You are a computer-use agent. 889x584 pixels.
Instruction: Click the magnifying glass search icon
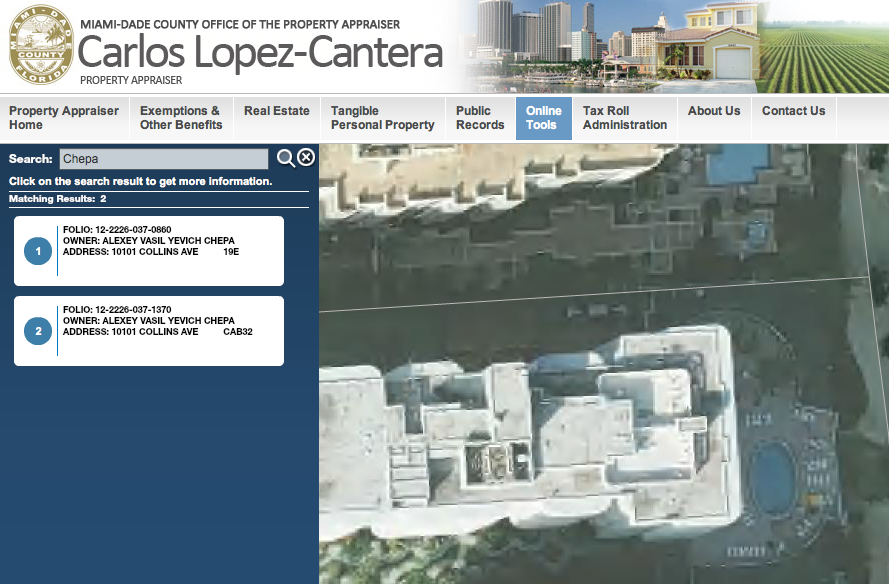(x=286, y=158)
